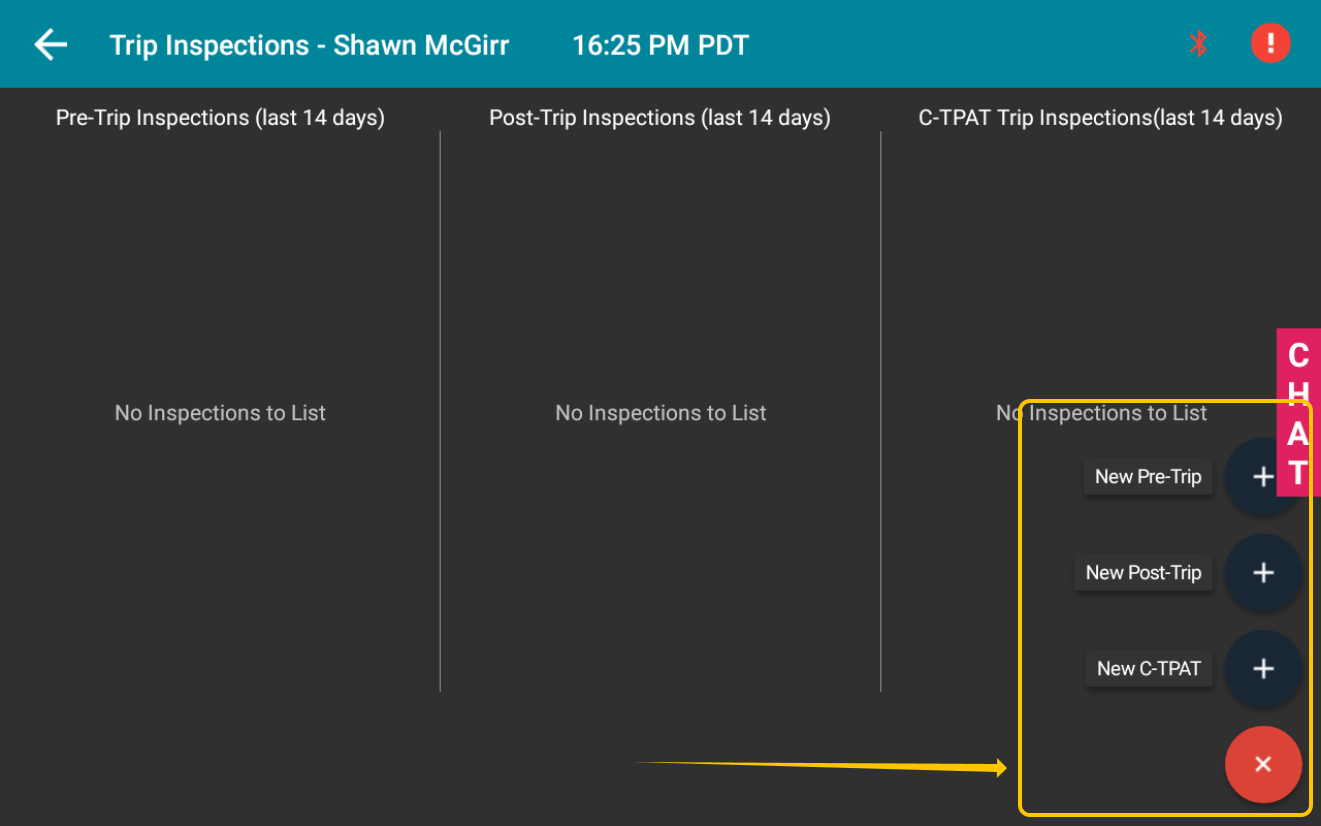Viewport: 1321px width, 826px height.
Task: Click the Pre-Trip Inspections column header
Action: click(x=220, y=118)
